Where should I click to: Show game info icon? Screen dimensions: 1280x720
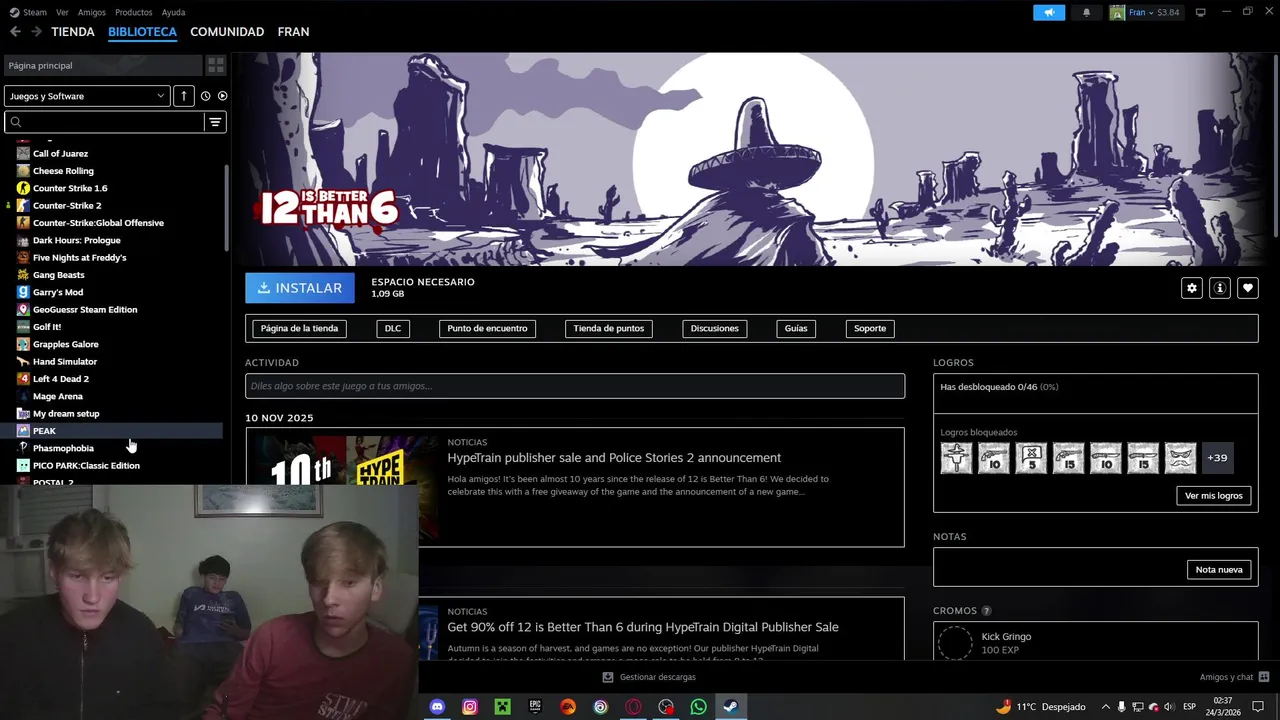coord(1219,288)
